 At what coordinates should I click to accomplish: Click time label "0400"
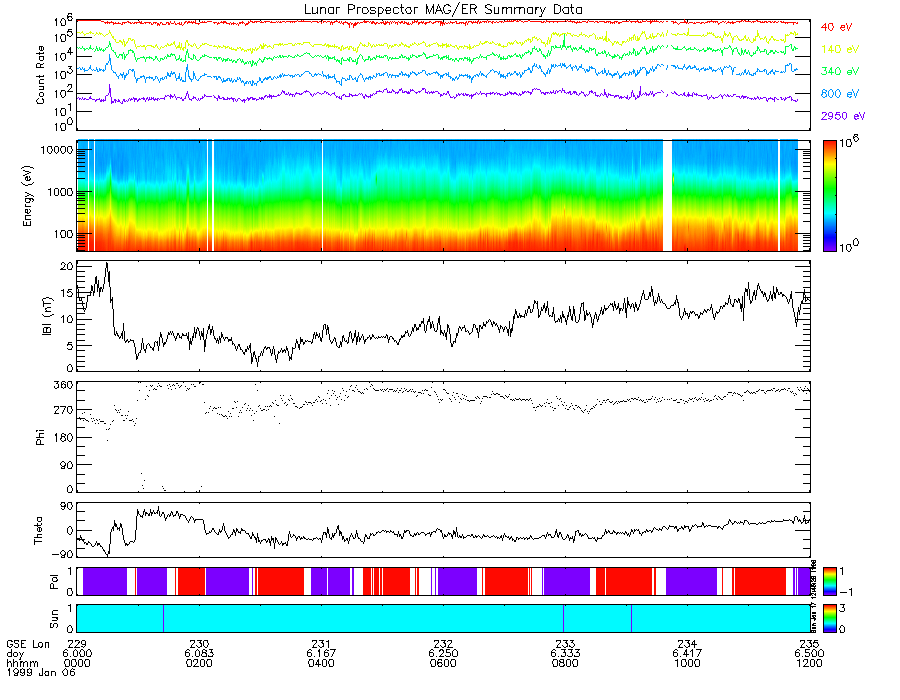pyautogui.click(x=321, y=663)
